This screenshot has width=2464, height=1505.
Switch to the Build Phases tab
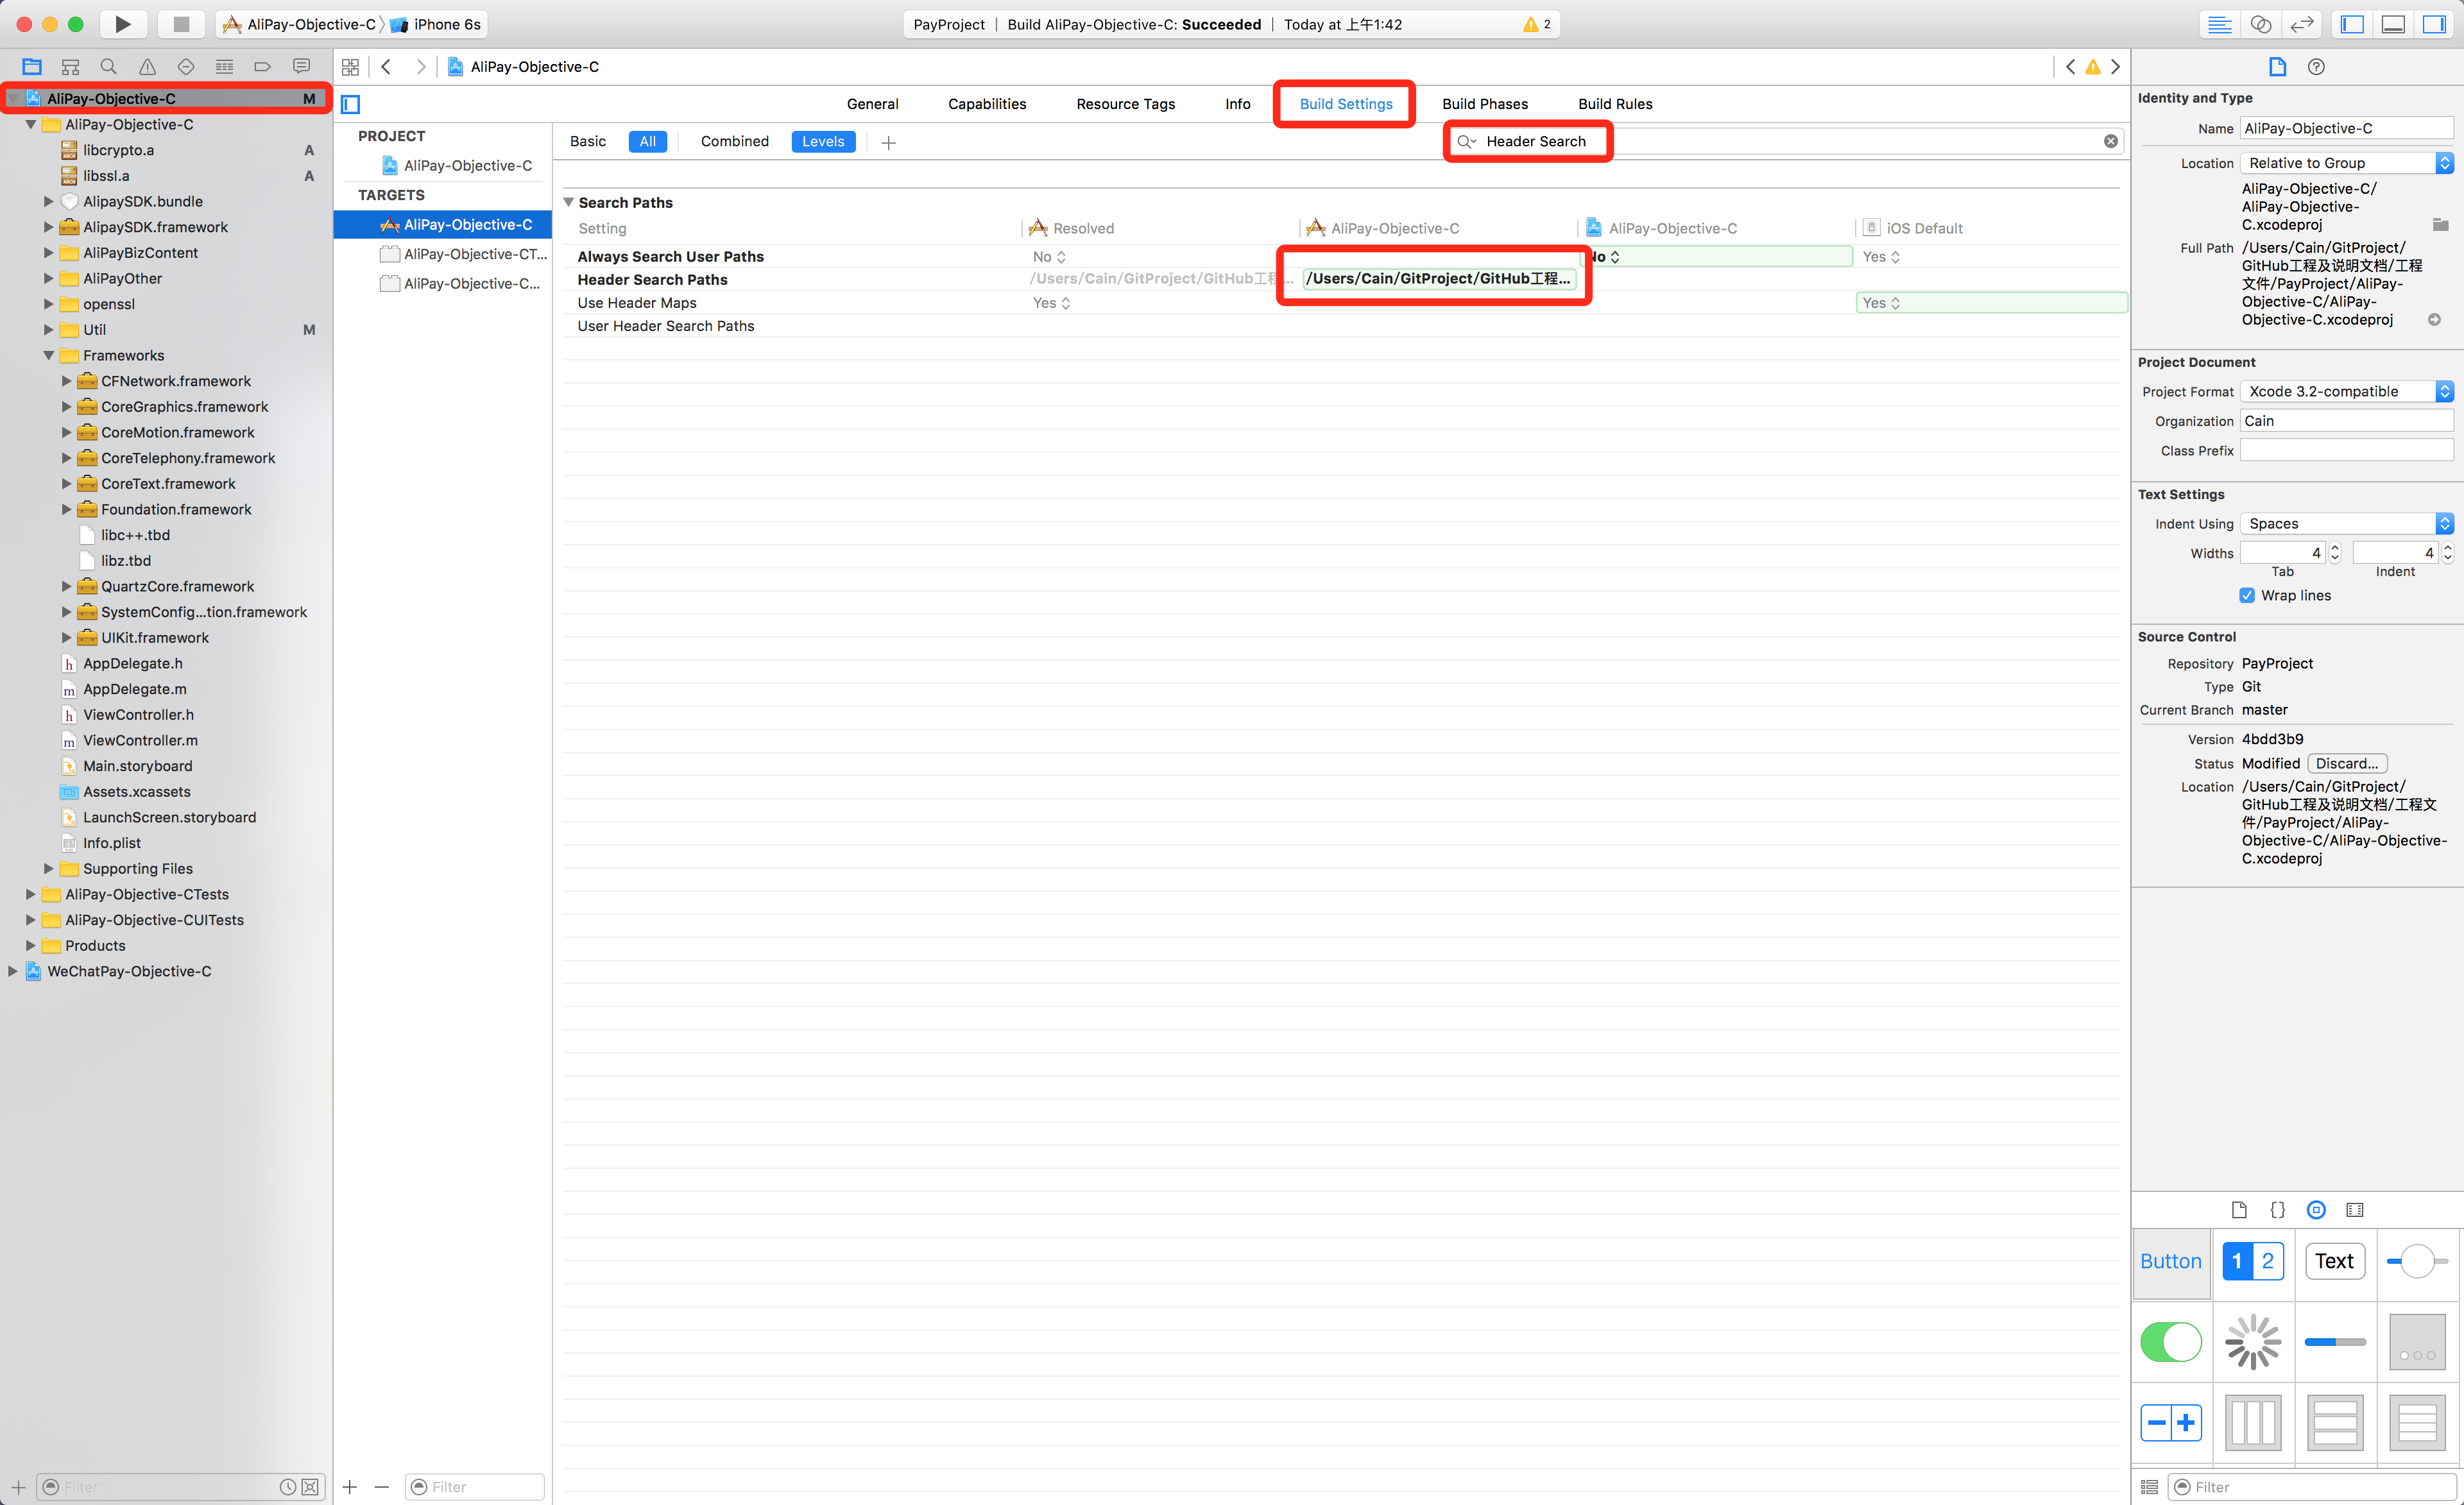coord(1484,104)
